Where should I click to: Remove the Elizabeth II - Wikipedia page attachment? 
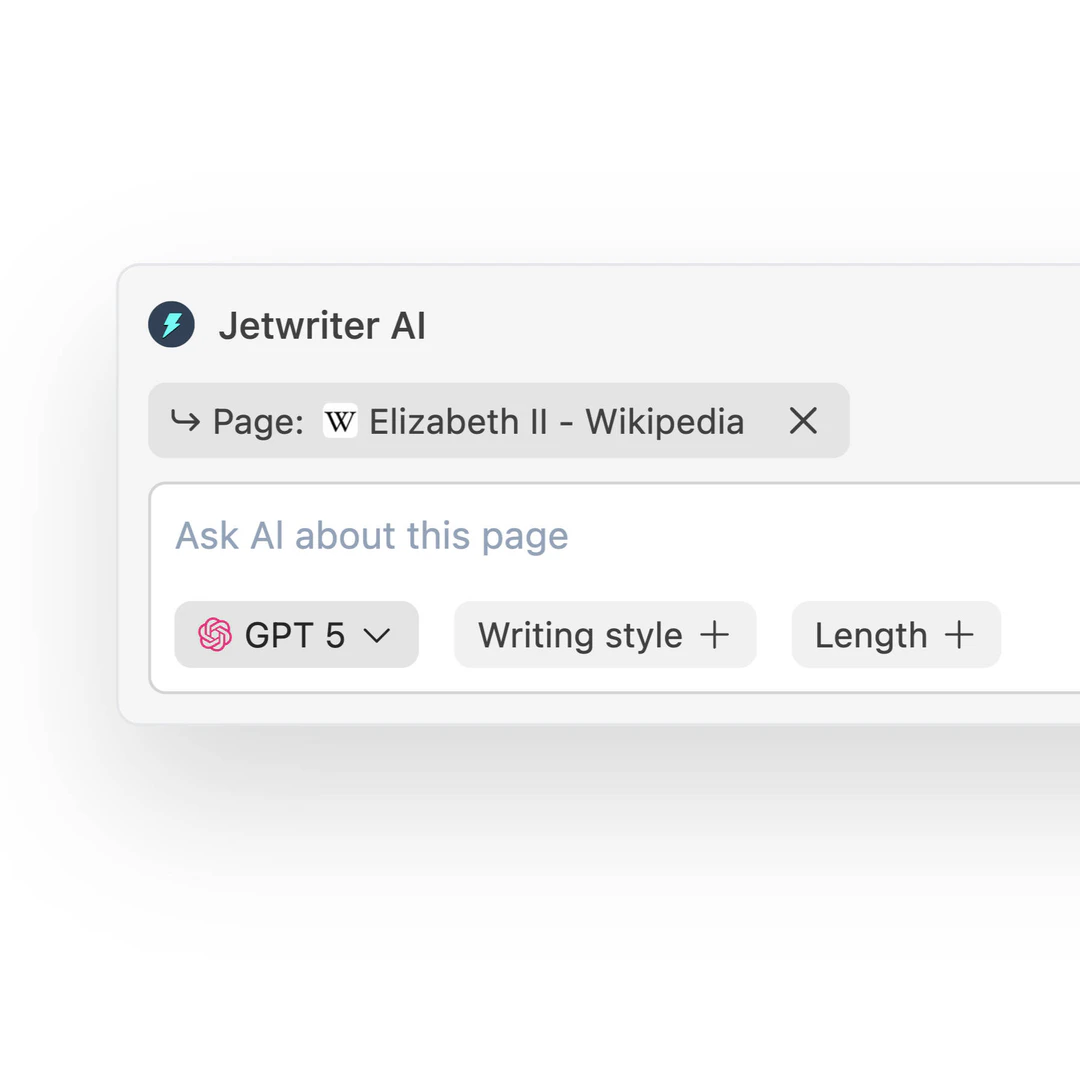click(803, 421)
